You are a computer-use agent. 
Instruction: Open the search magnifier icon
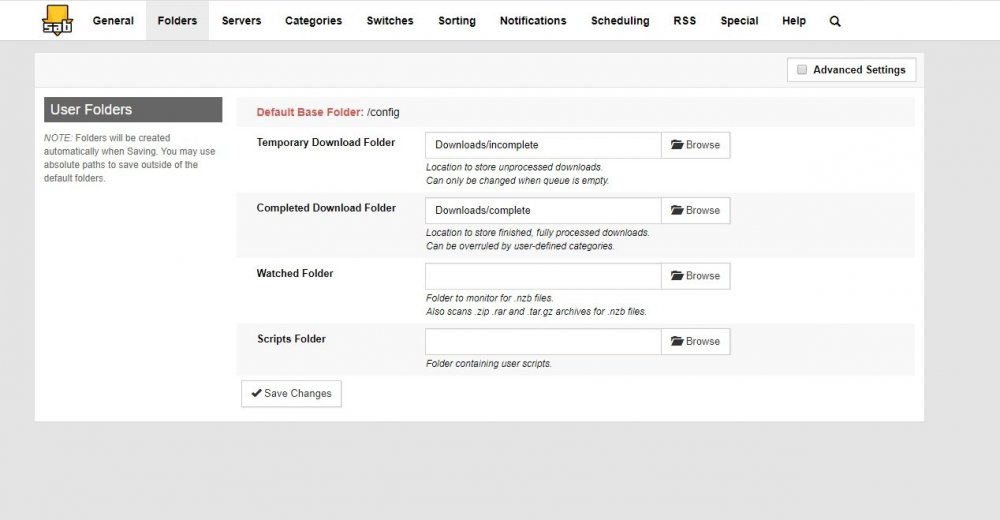tap(835, 21)
